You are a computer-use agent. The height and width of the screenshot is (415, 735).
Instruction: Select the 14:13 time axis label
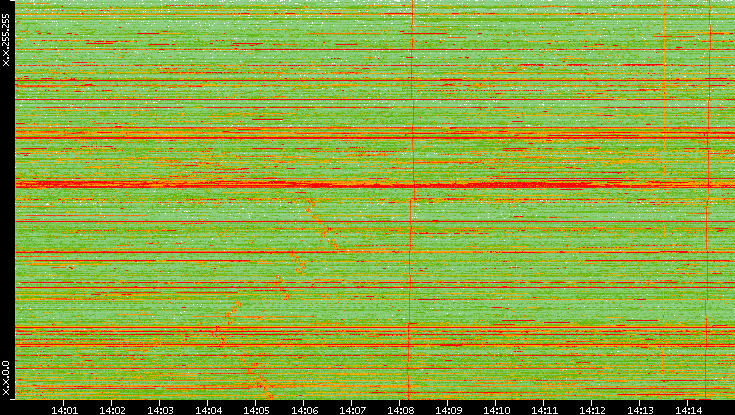[640, 410]
